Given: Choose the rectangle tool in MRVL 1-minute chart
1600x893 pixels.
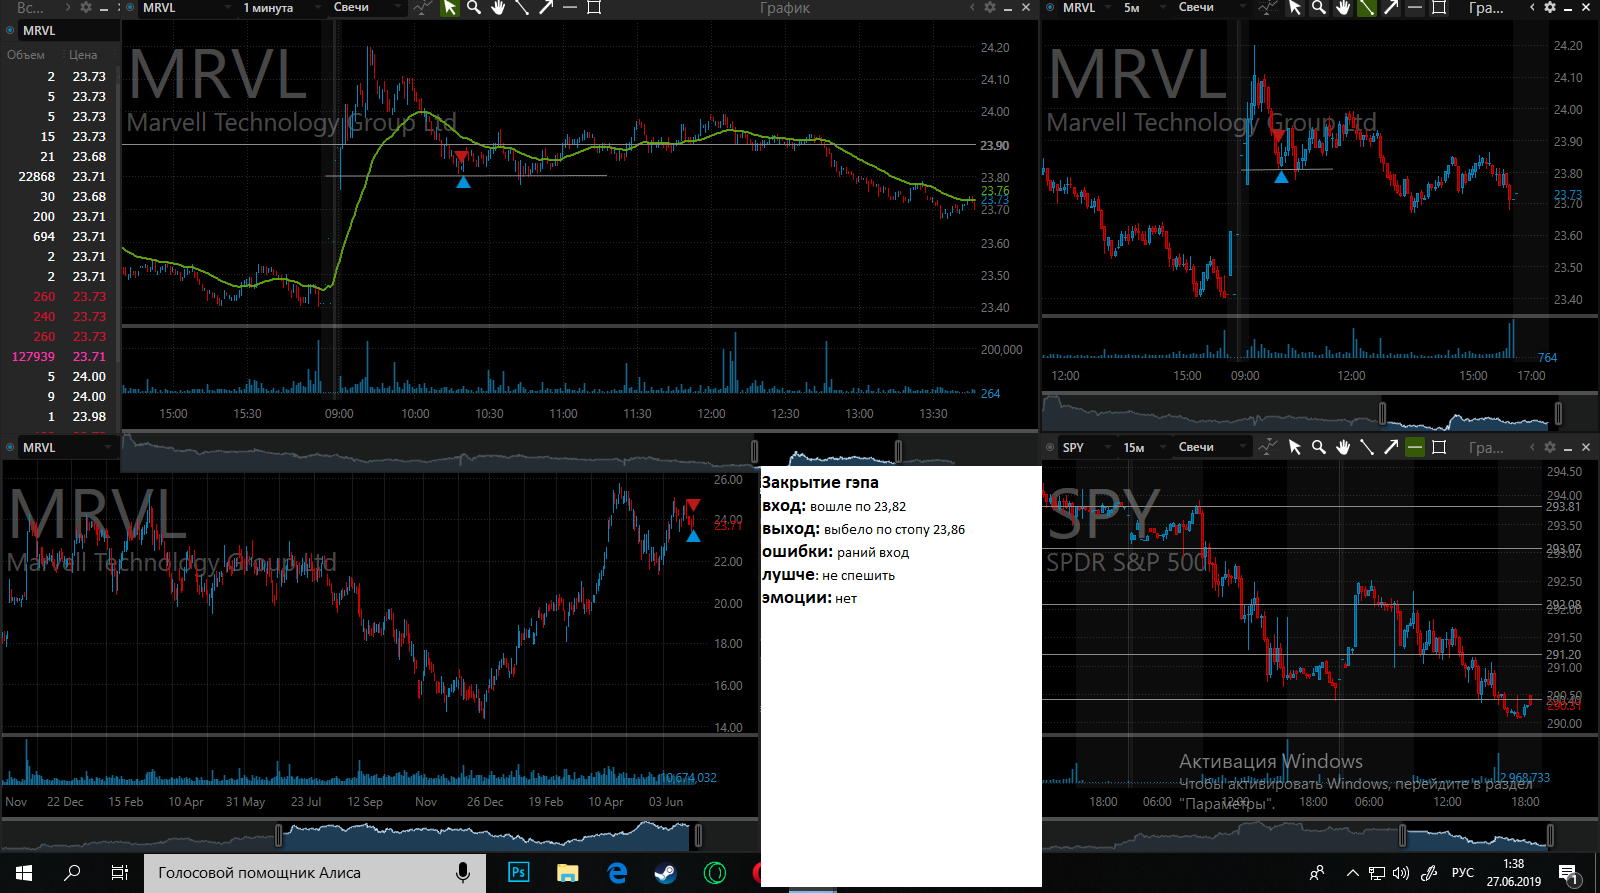Looking at the screenshot, I should [x=594, y=8].
